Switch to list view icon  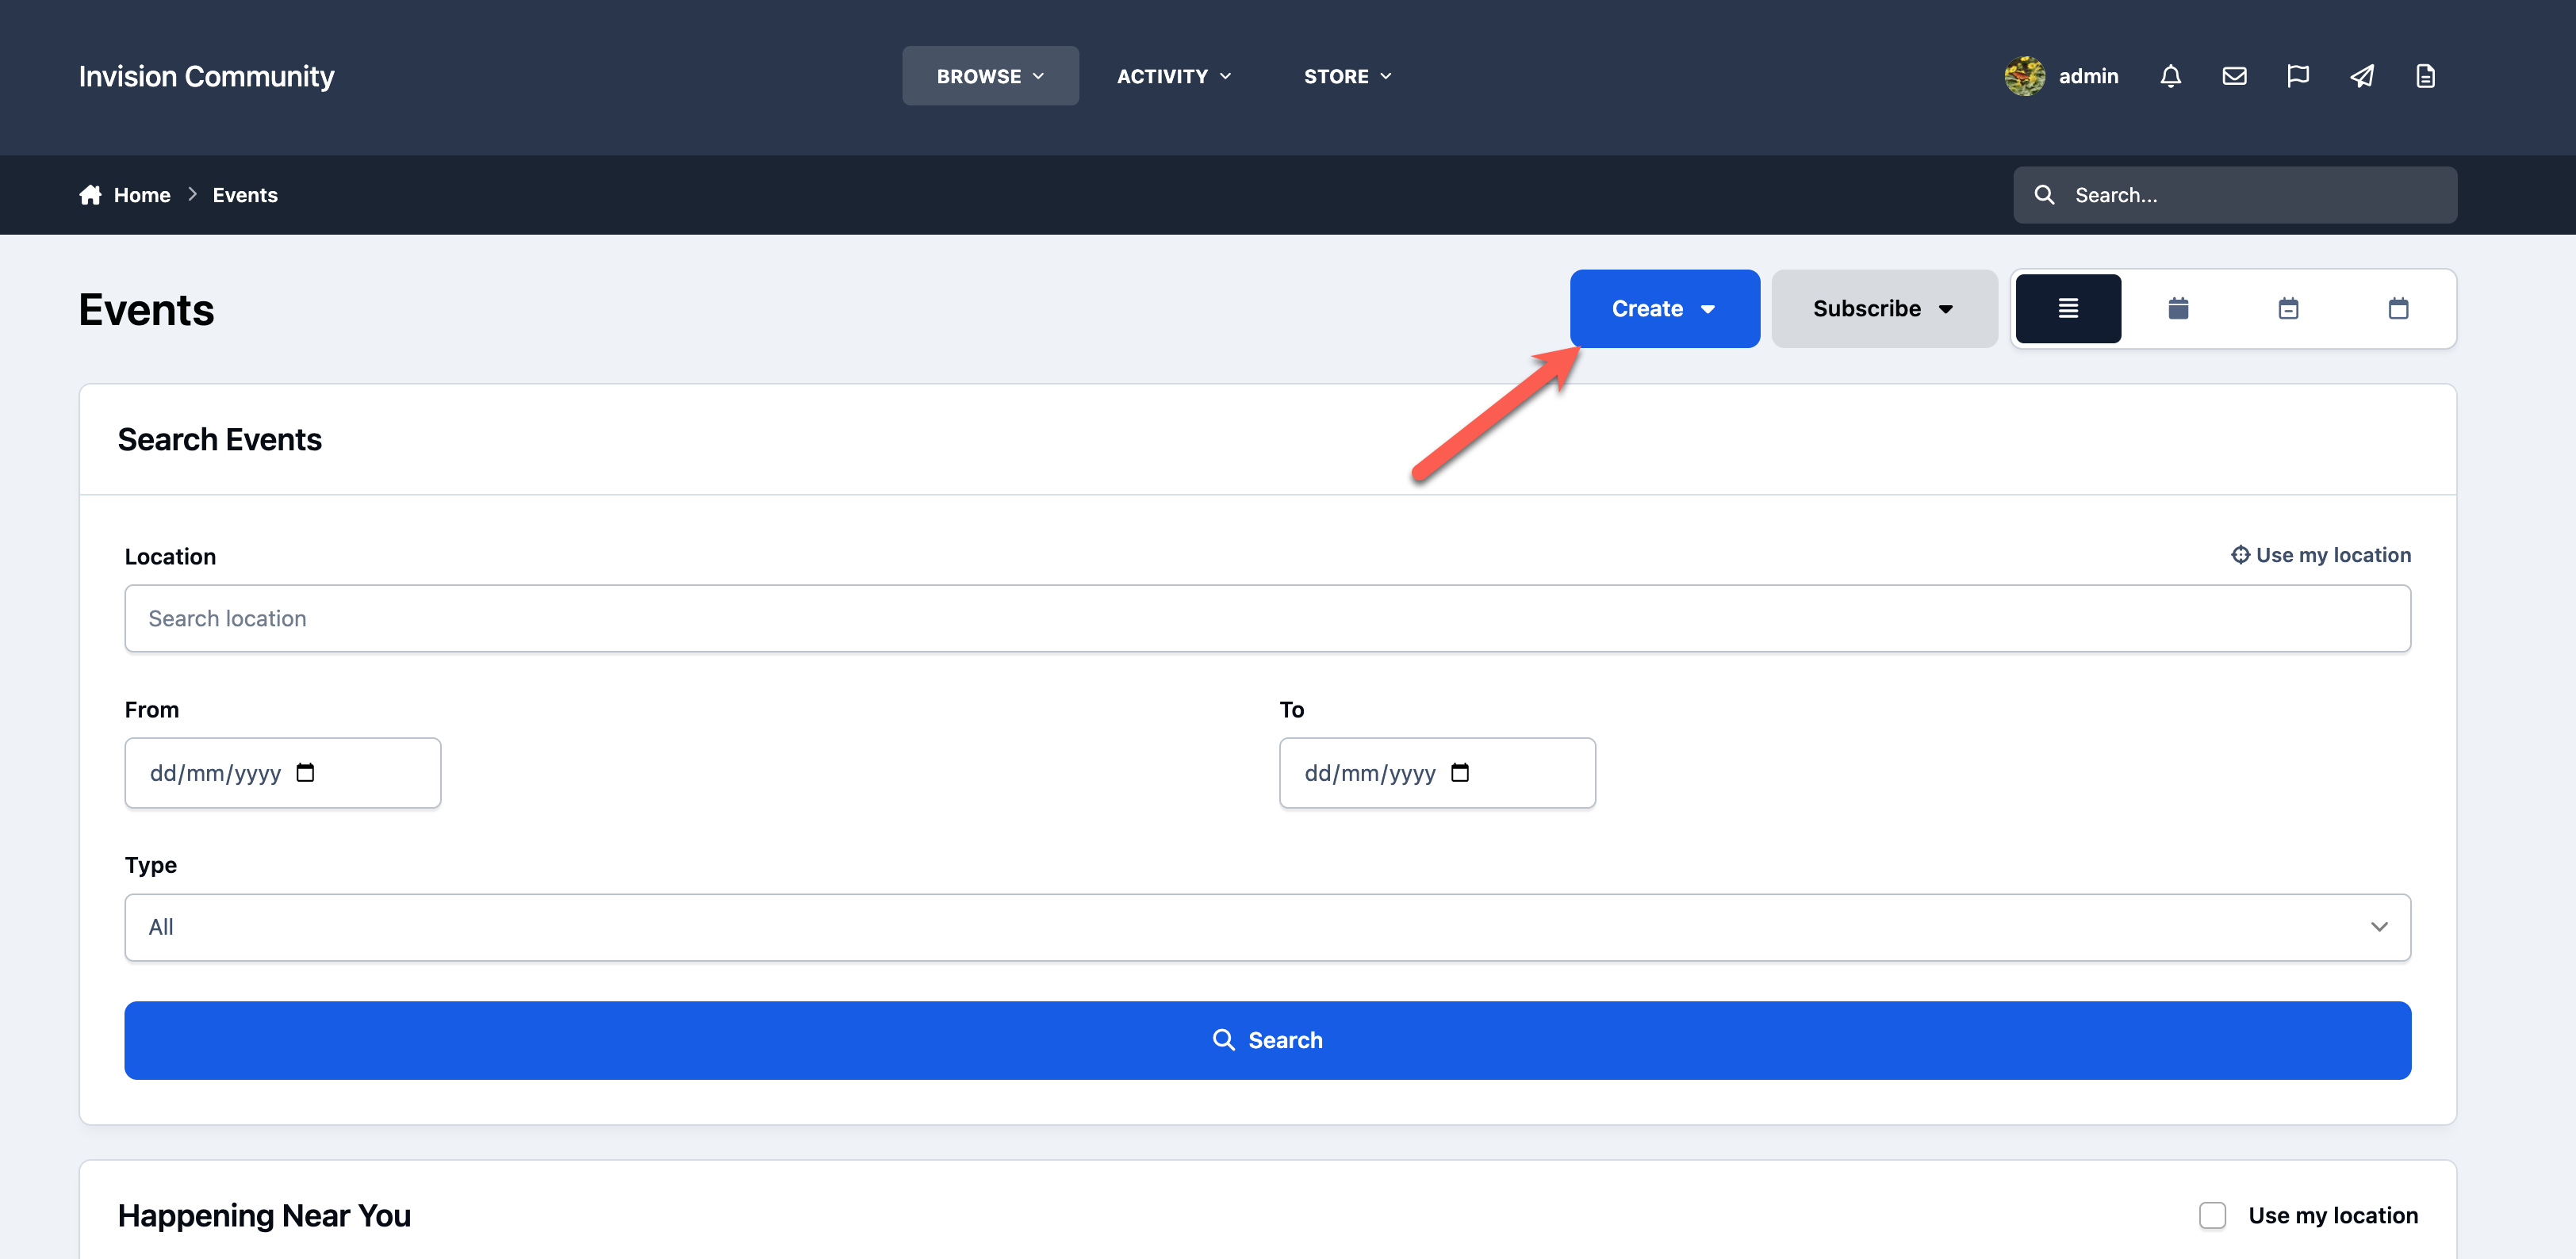[x=2068, y=309]
